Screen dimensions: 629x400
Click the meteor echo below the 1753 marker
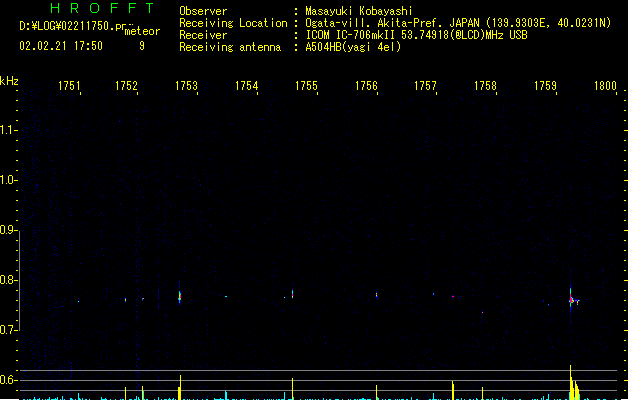[180, 297]
